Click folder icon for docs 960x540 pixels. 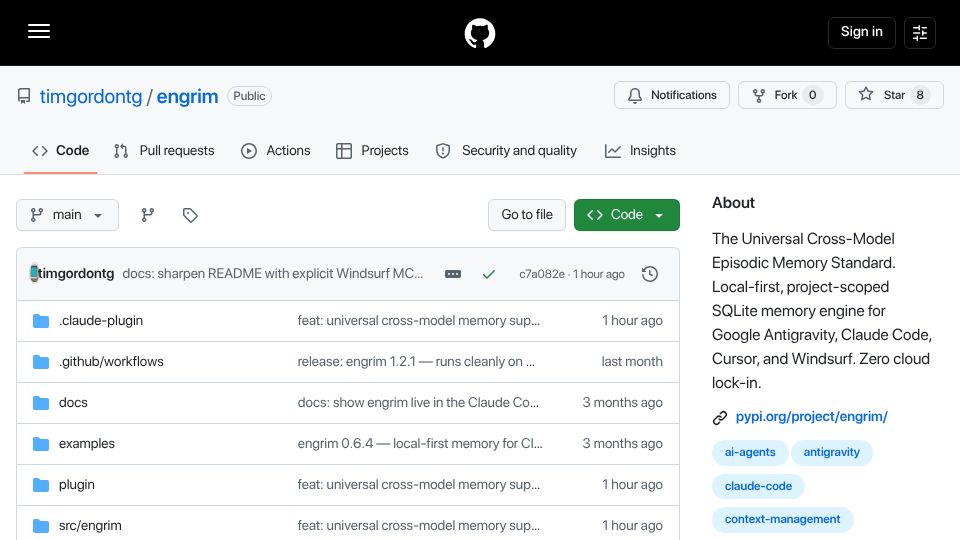click(41, 403)
